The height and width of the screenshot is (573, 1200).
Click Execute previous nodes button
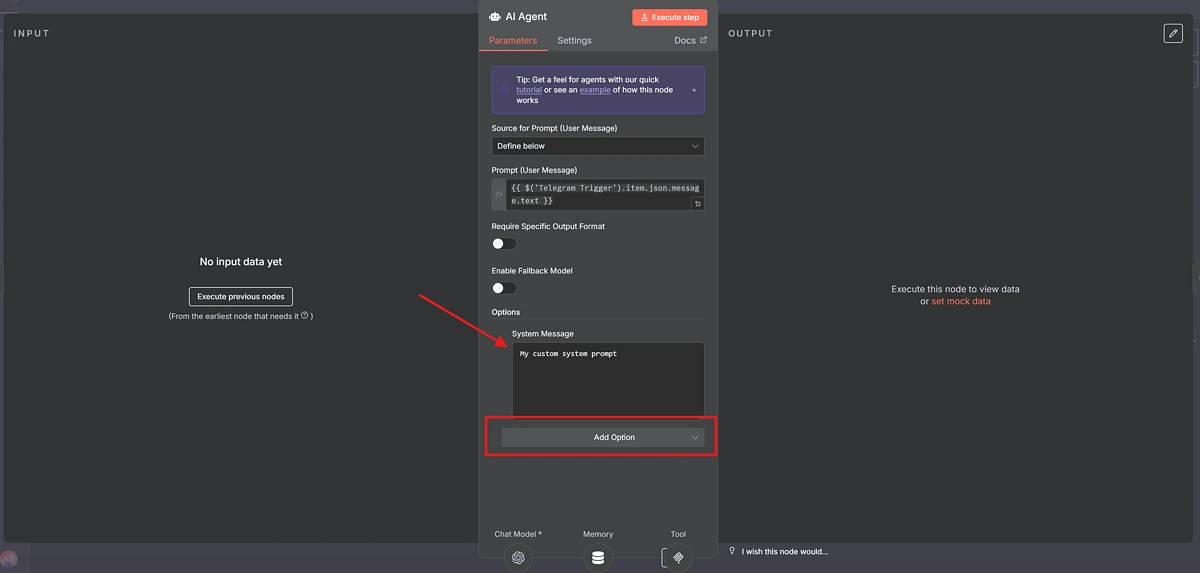(241, 296)
